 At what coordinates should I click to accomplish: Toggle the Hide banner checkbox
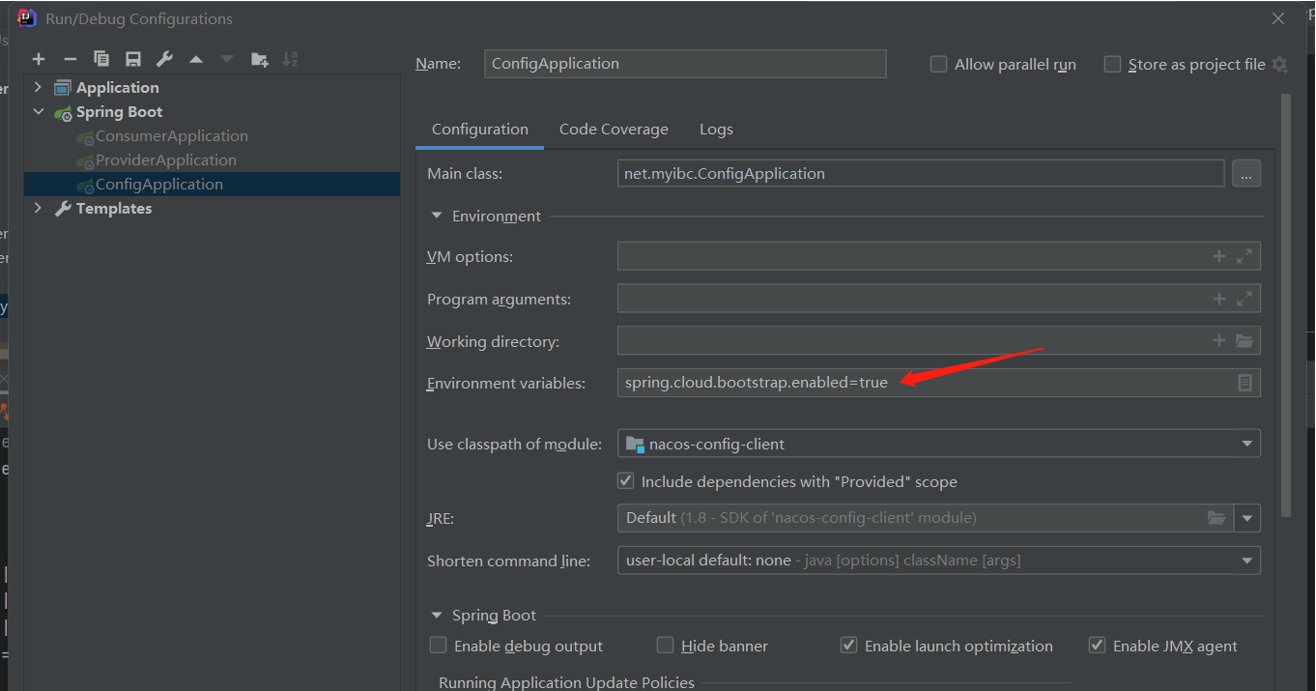coord(665,646)
